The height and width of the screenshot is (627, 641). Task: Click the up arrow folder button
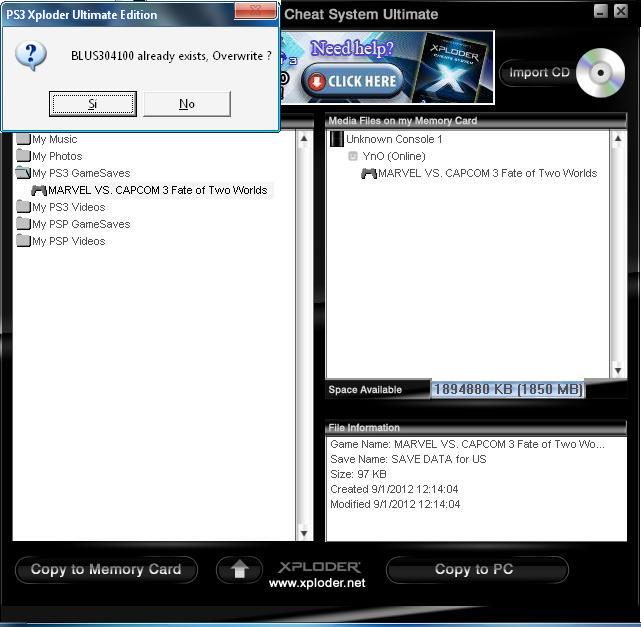tap(239, 570)
